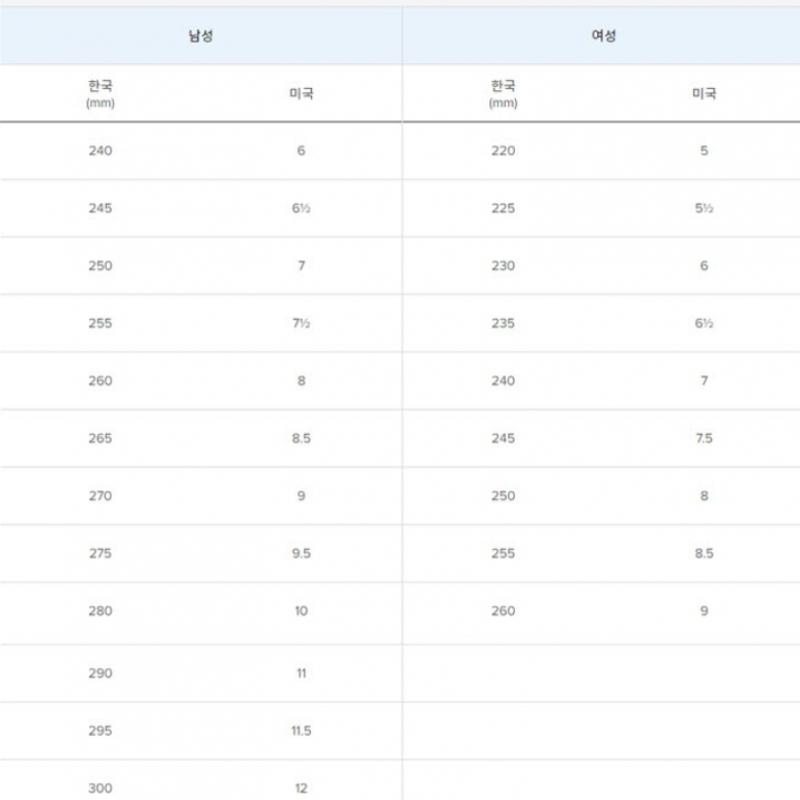Click the 한국 (mm) header under 남성
This screenshot has width=800, height=800.
(100, 93)
